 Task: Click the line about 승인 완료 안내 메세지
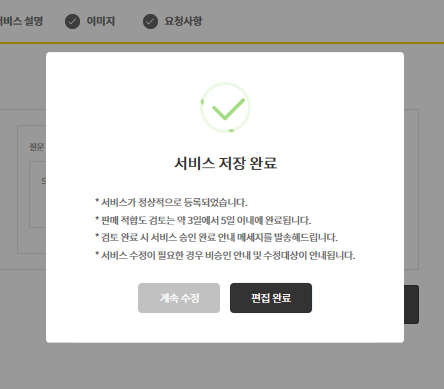point(216,238)
